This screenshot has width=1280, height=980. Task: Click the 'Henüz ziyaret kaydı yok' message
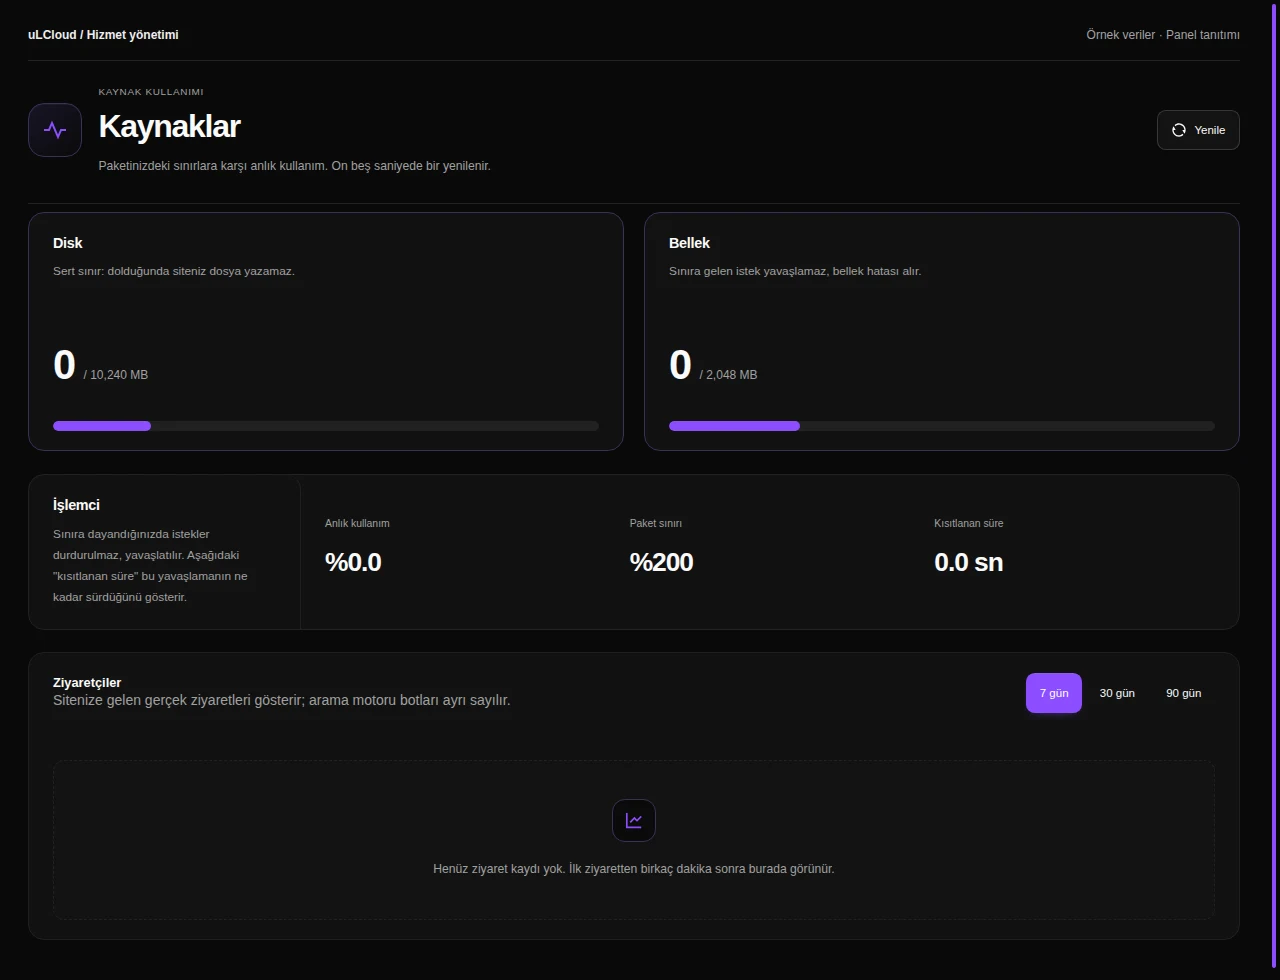634,869
